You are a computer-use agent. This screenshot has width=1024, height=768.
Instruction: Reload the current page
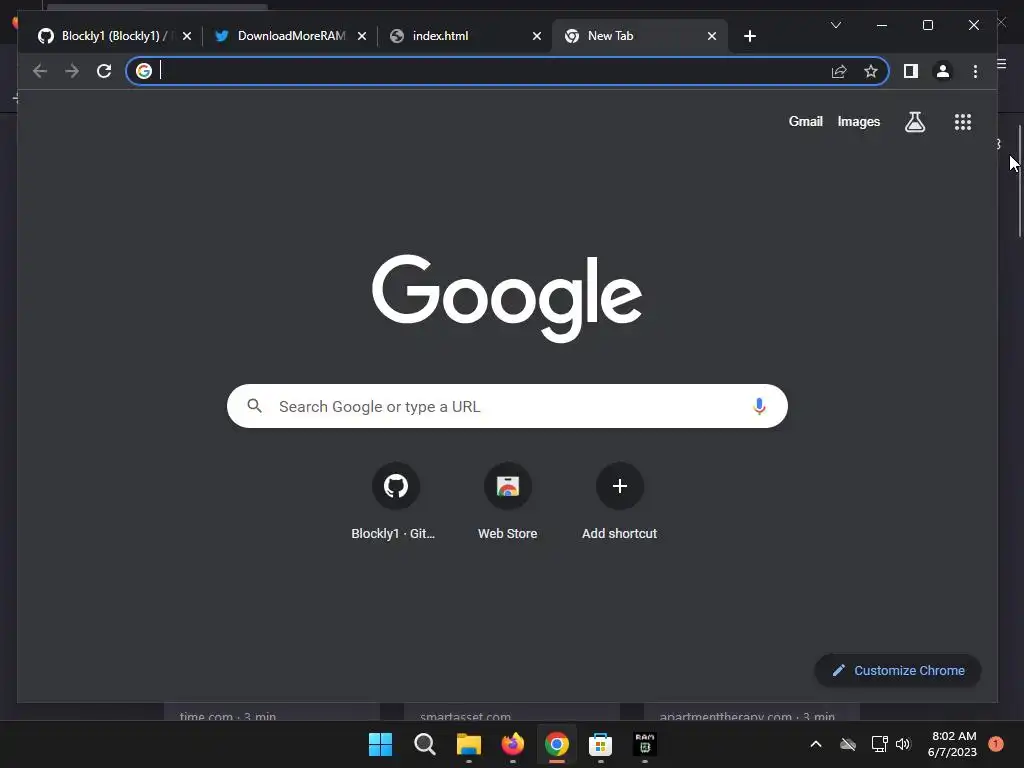tap(104, 71)
